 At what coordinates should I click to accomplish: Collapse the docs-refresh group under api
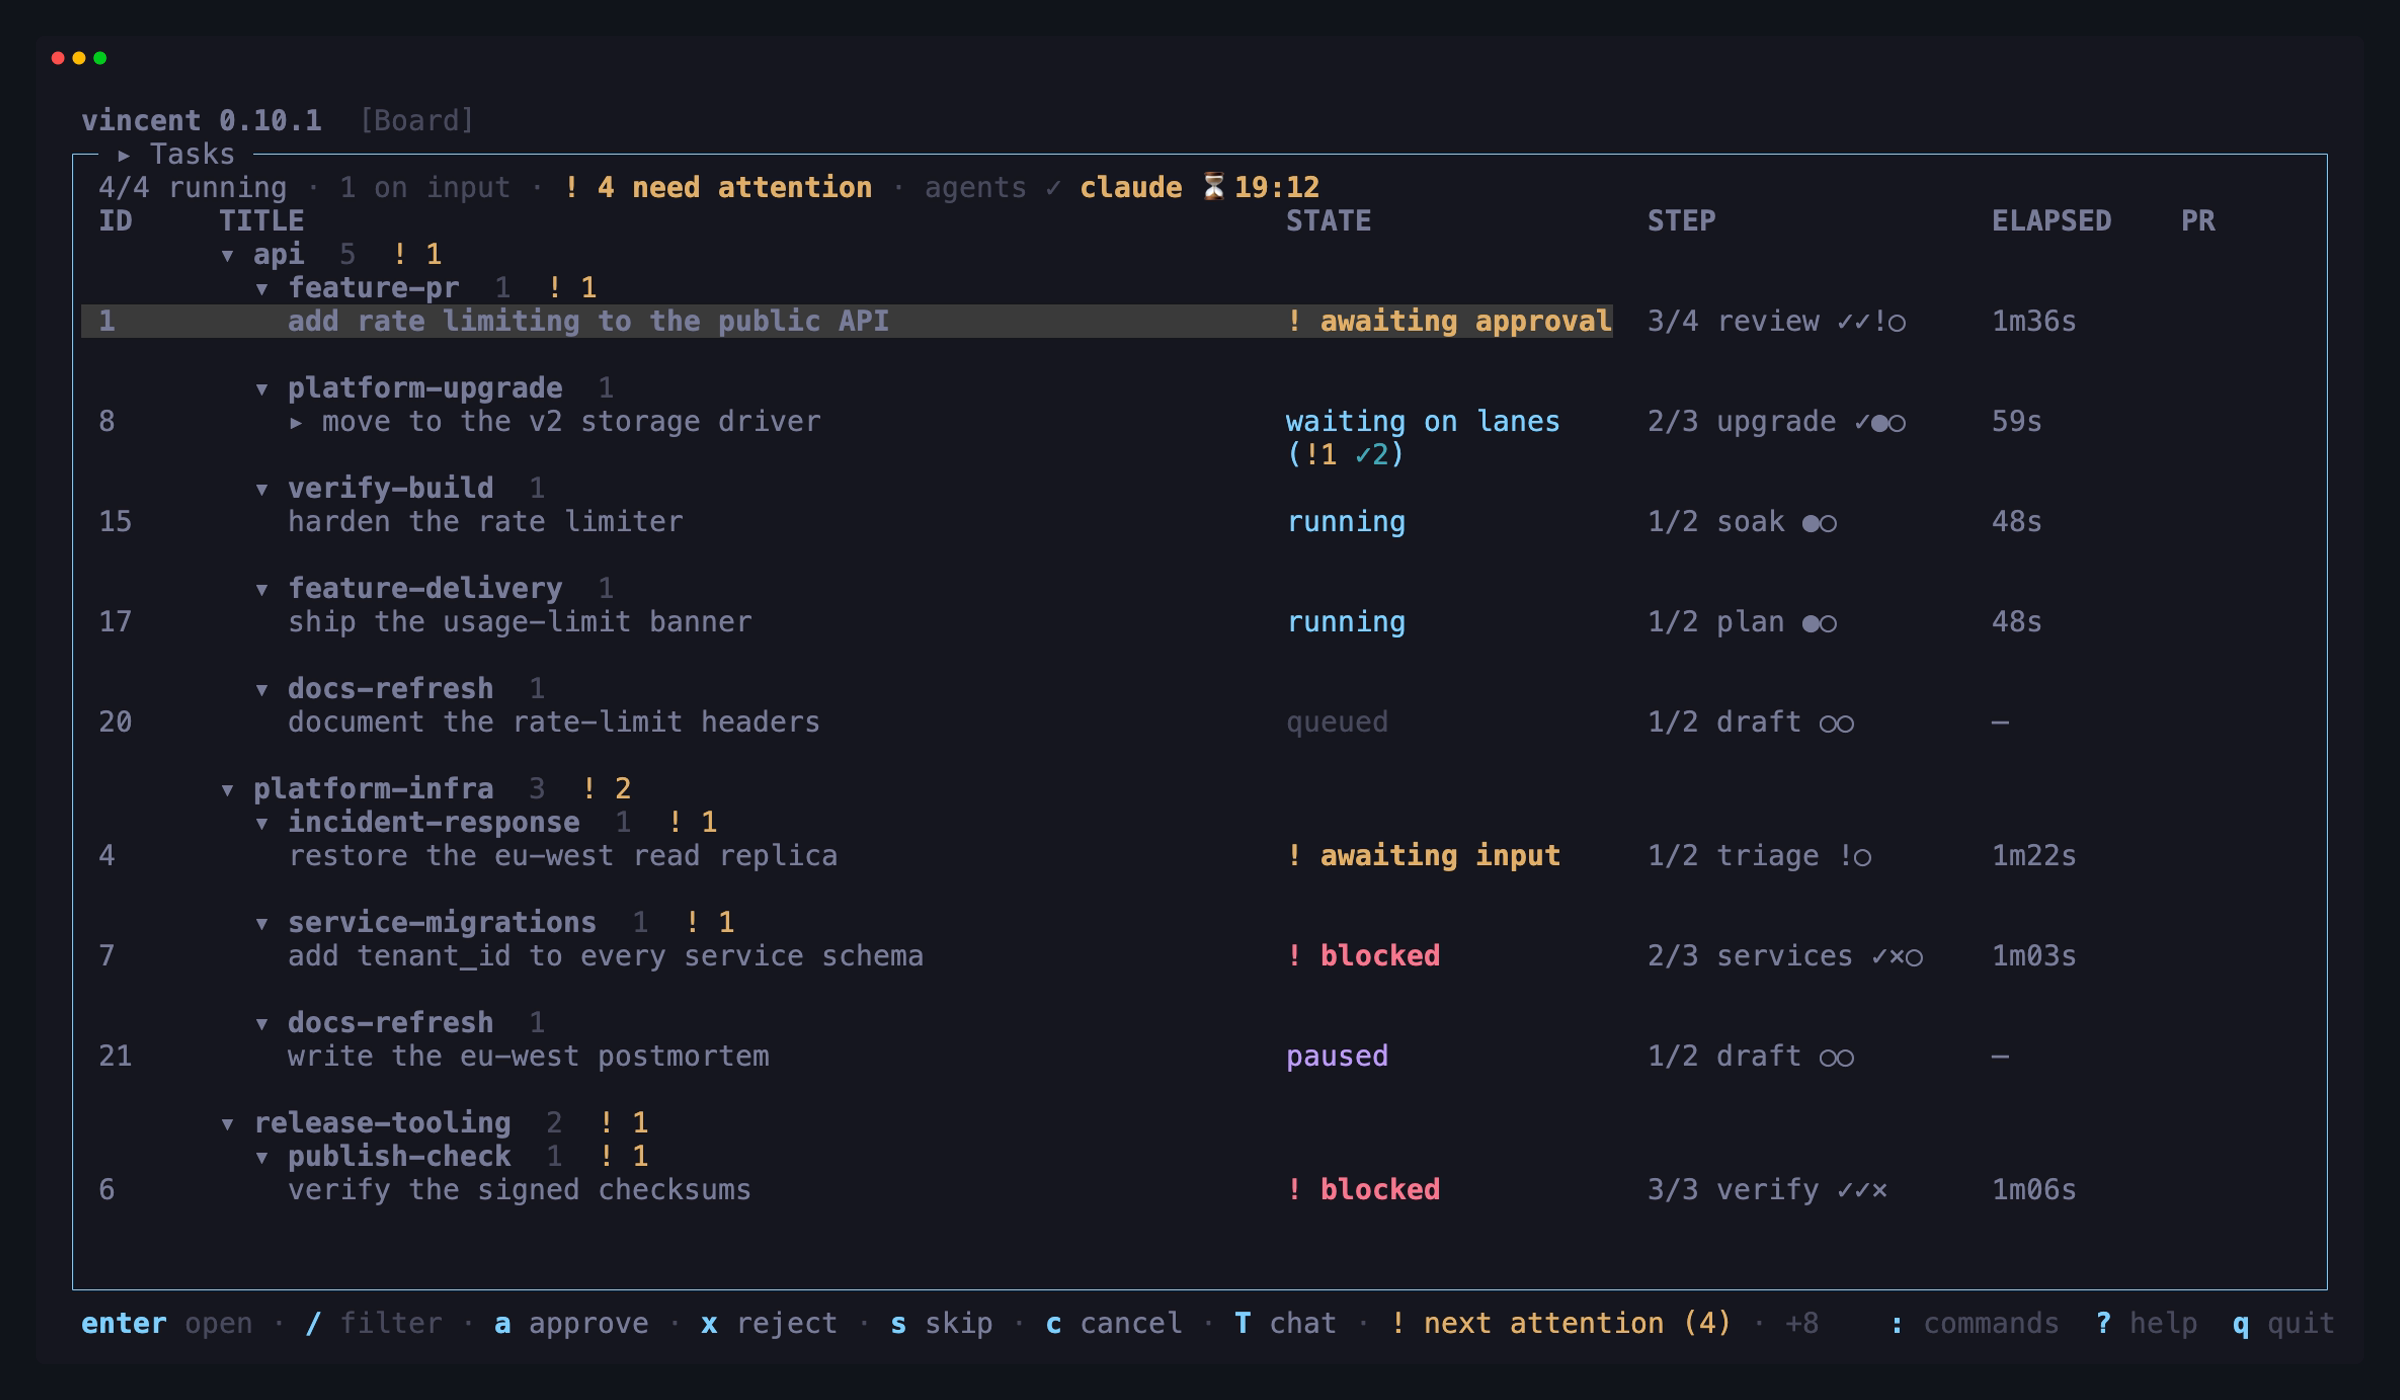(x=262, y=690)
